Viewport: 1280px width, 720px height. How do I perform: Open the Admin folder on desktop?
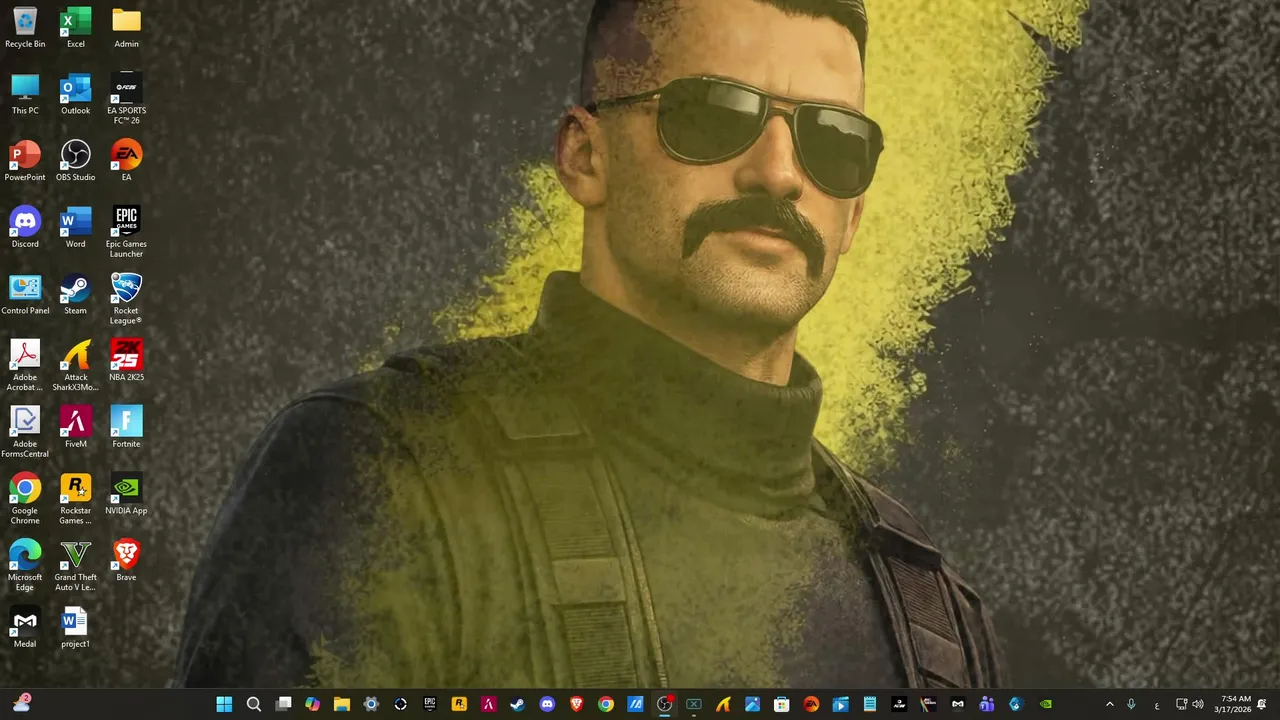pos(126,27)
